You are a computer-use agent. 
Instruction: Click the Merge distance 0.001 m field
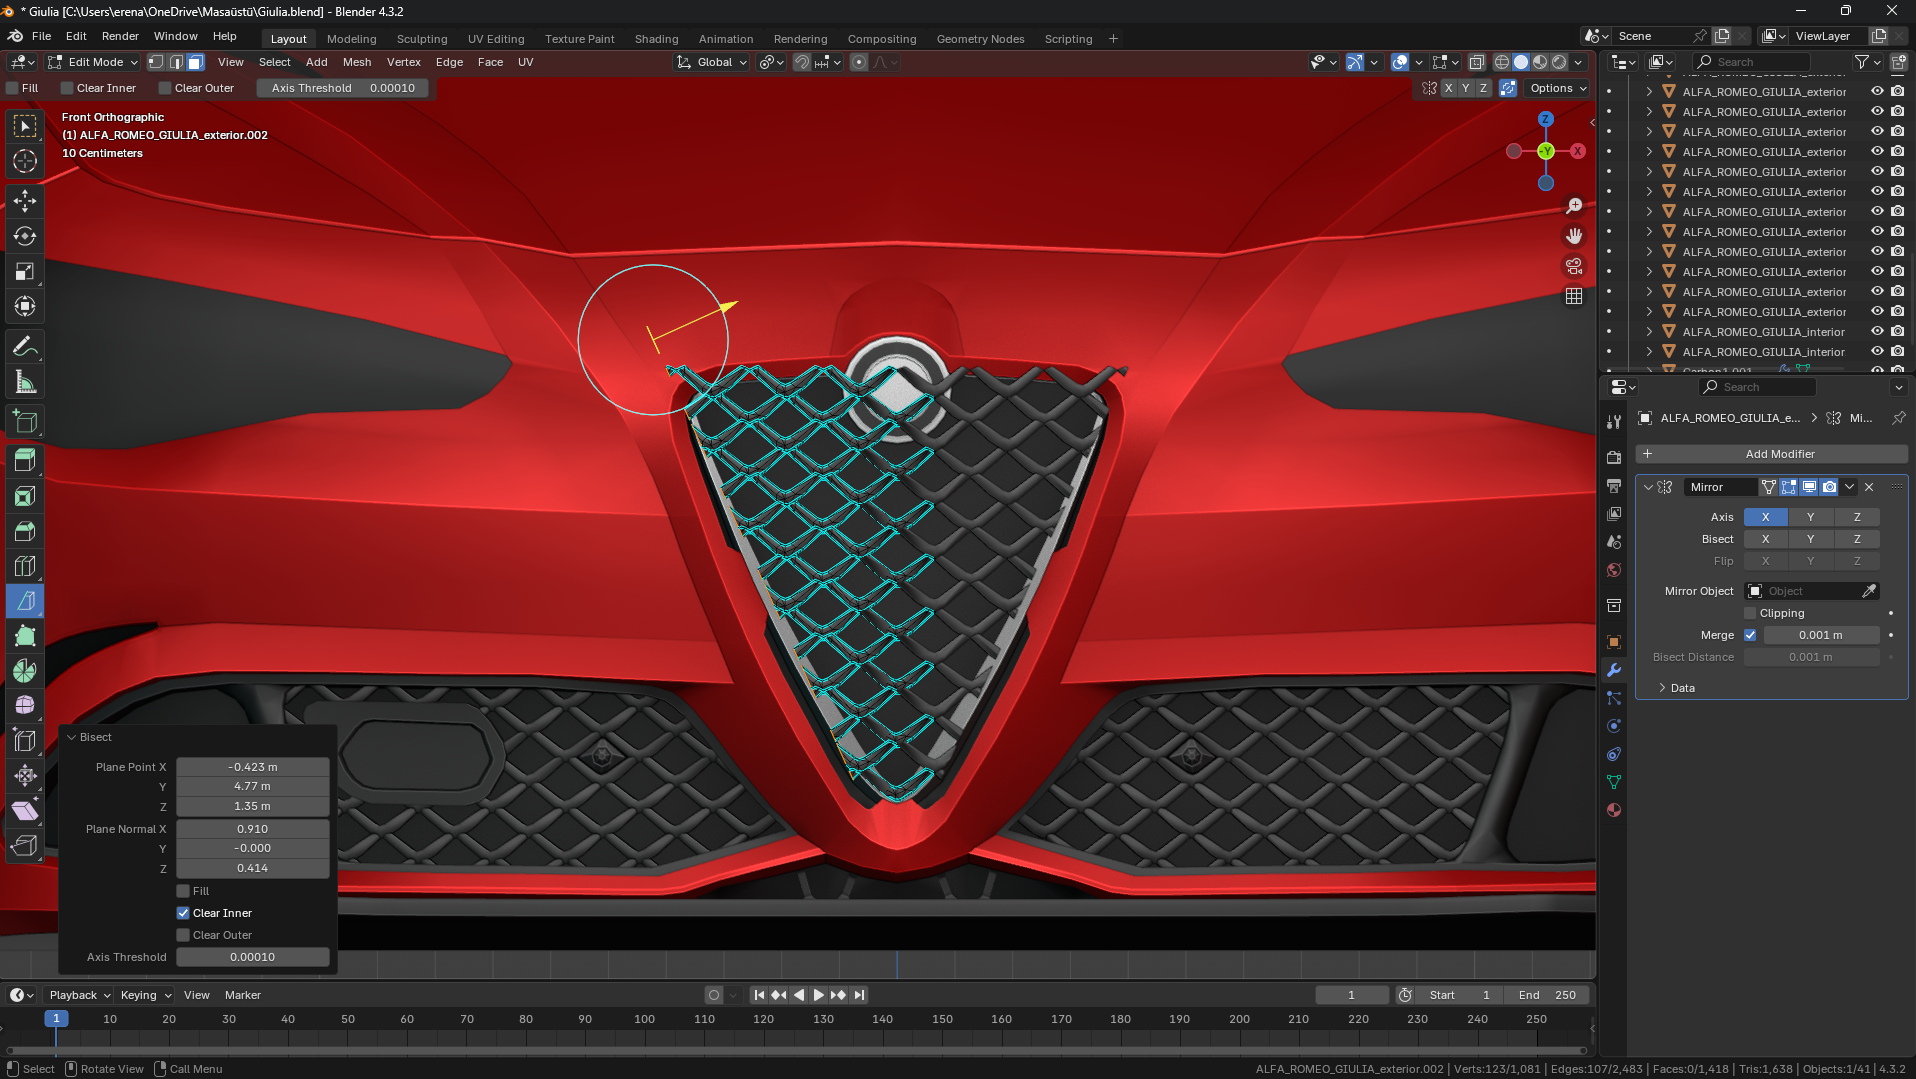[1821, 635]
